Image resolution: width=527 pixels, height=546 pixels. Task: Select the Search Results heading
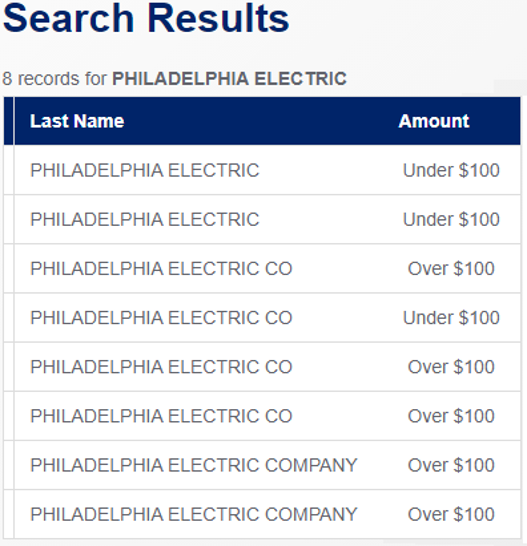pos(146,18)
